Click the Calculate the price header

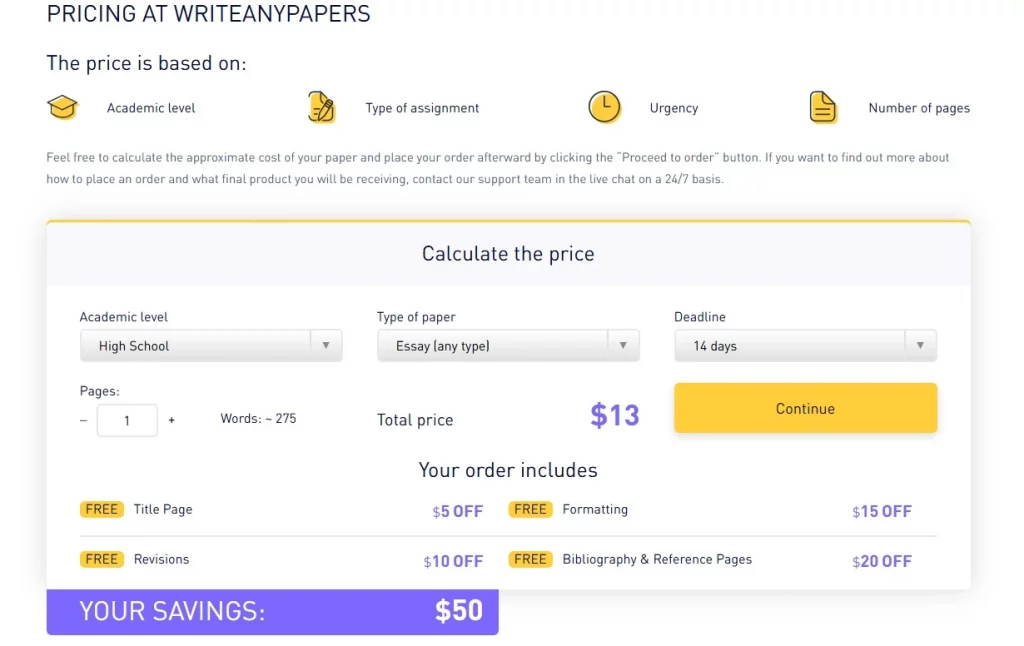point(508,253)
